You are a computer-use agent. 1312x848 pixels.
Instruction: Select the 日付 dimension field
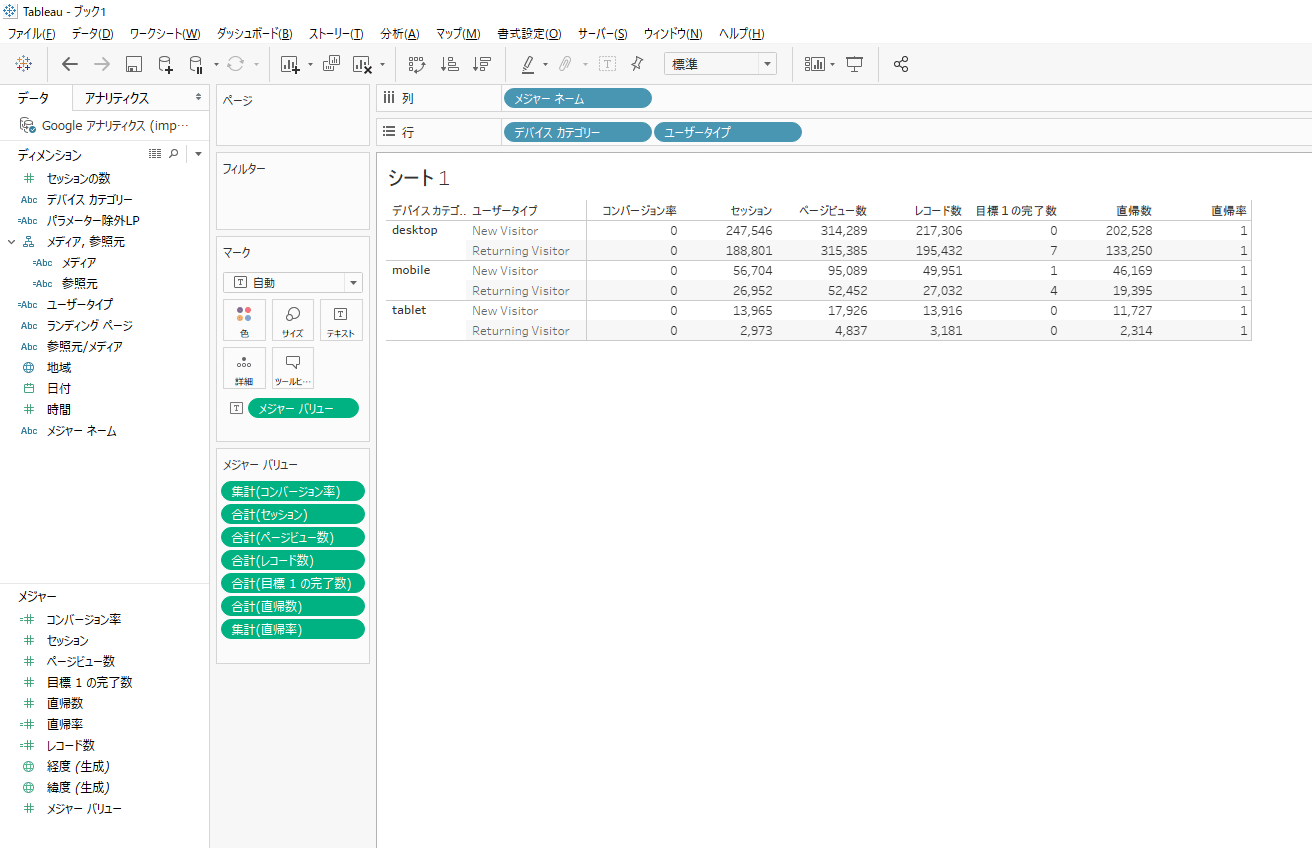point(58,388)
